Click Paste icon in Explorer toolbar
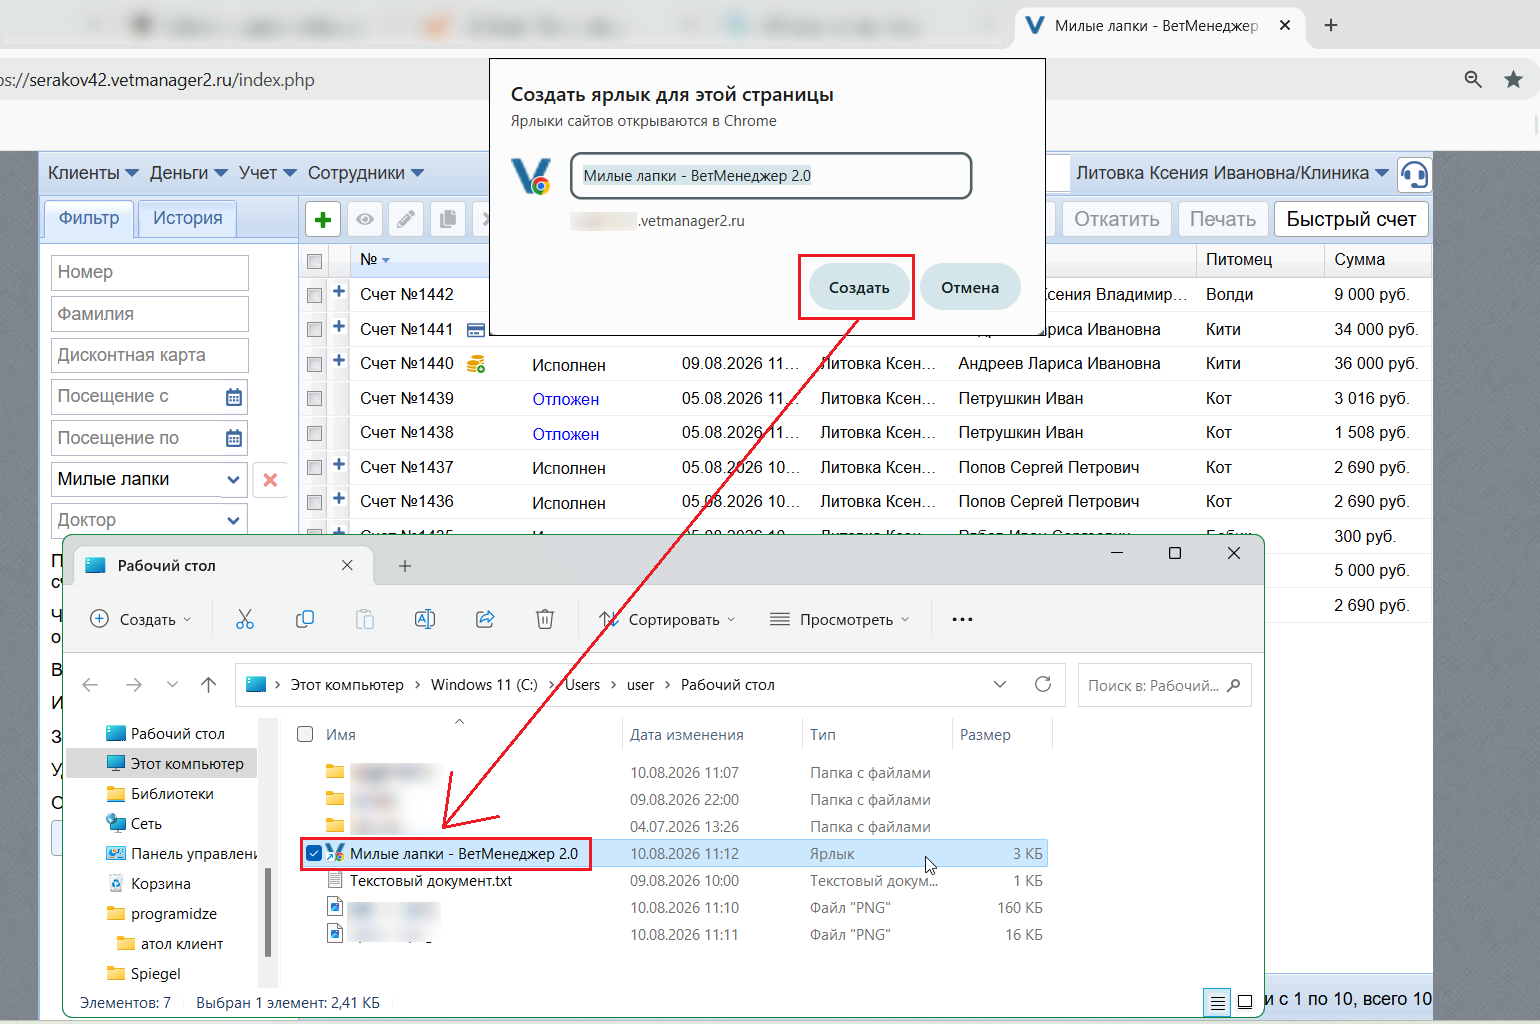The height and width of the screenshot is (1024, 1540). [365, 619]
